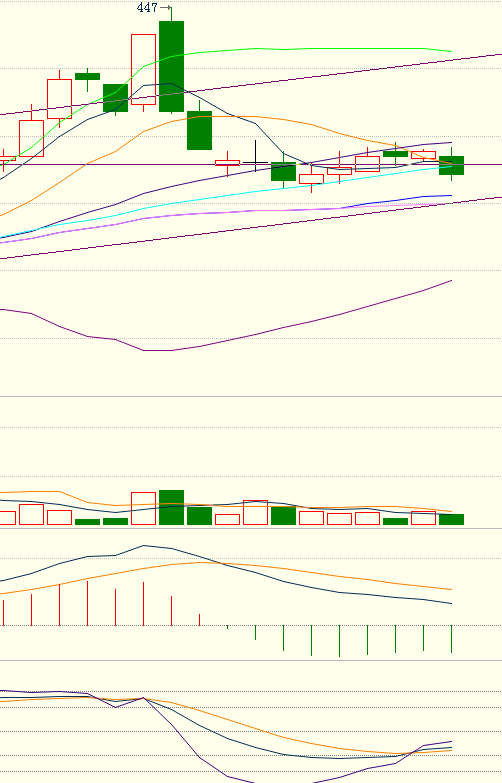Viewport: 502px width, 783px height.
Task: Select the tall red volume bar beside the green peak
Action: point(143,508)
